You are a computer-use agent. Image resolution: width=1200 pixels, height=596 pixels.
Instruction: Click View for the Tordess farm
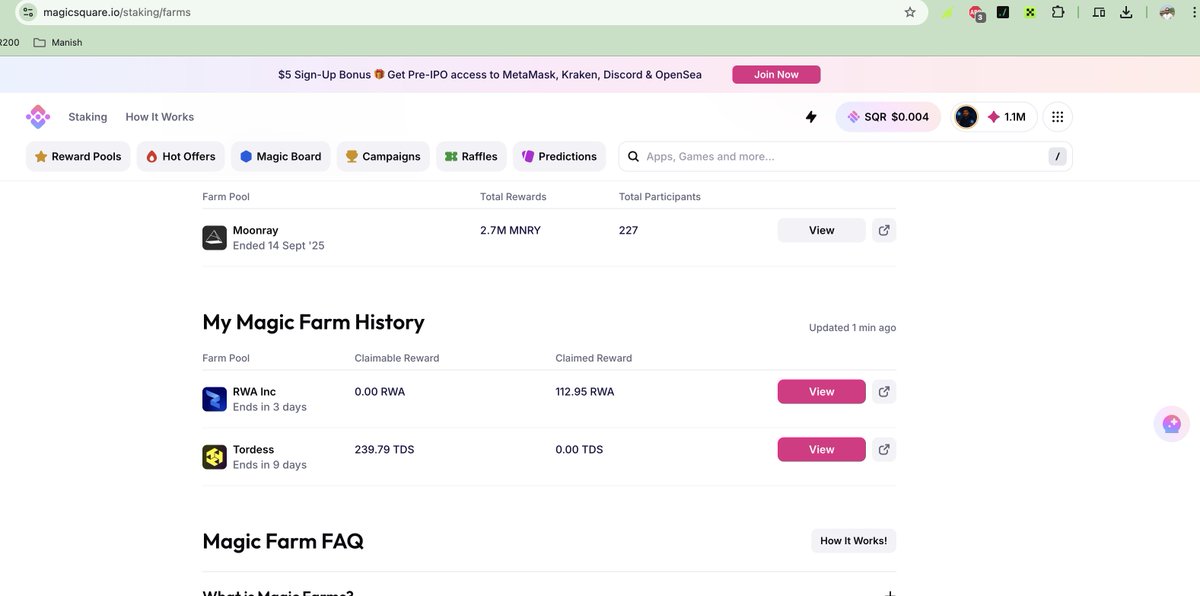pos(821,450)
